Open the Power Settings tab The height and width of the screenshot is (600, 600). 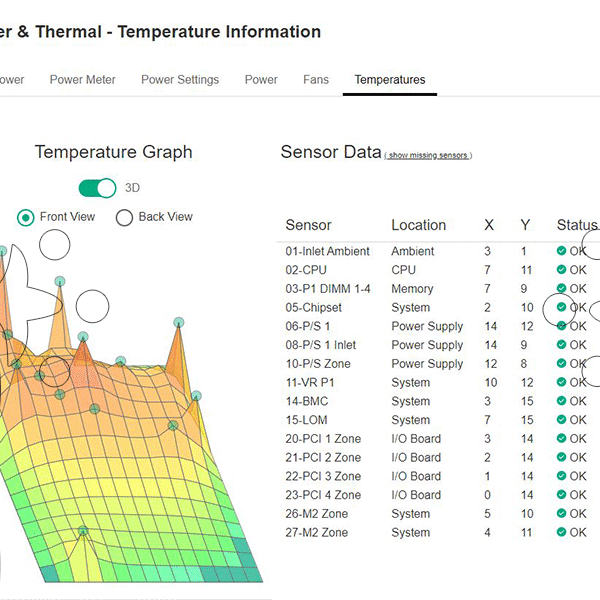180,80
